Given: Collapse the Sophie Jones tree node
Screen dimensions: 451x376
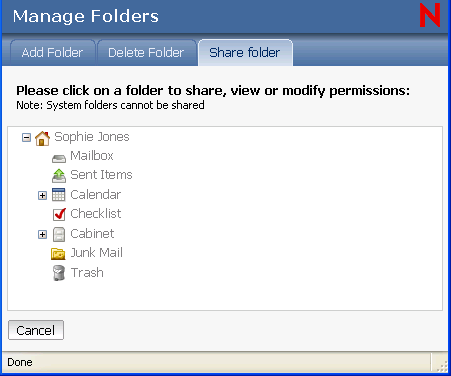Looking at the screenshot, I should [x=26, y=137].
